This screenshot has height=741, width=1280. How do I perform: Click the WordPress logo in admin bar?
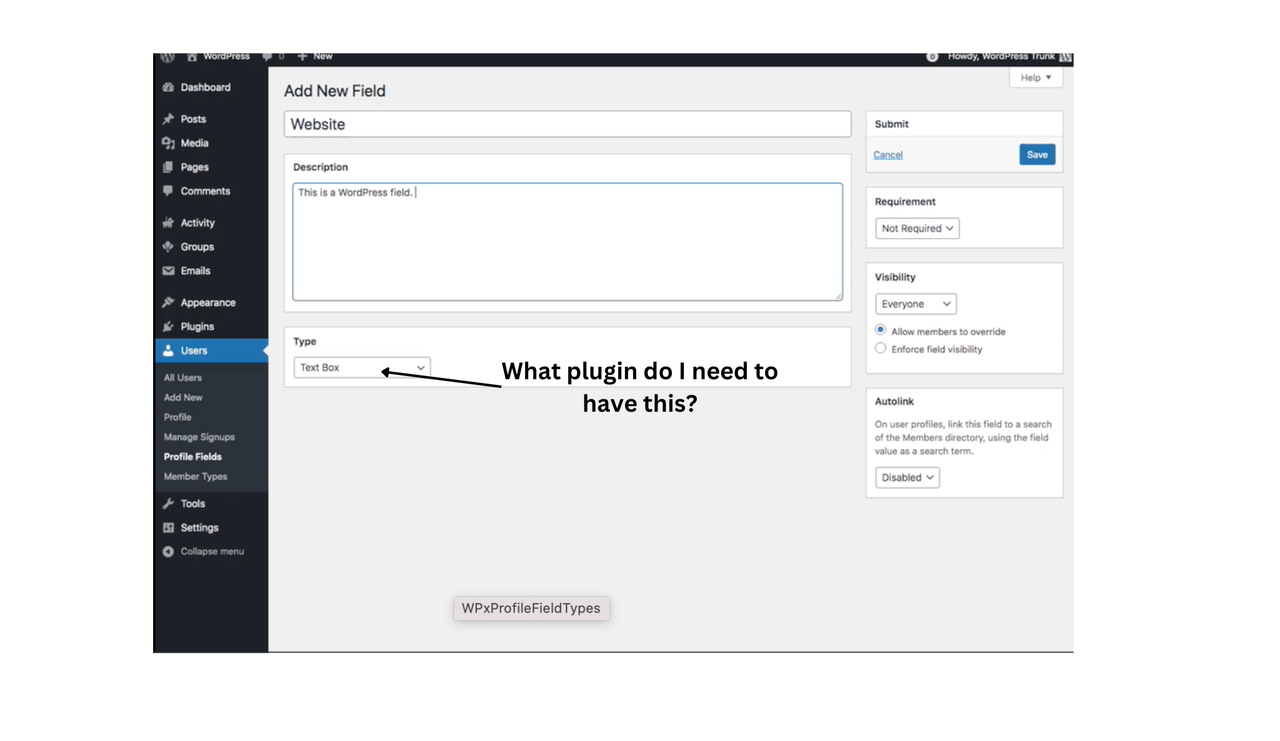click(x=168, y=57)
